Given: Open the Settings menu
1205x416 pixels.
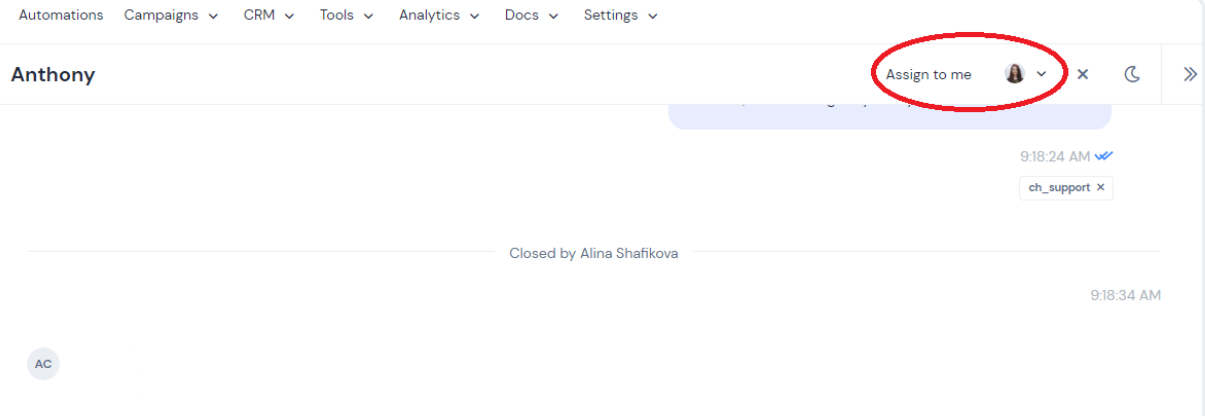Looking at the screenshot, I should 621,16.
